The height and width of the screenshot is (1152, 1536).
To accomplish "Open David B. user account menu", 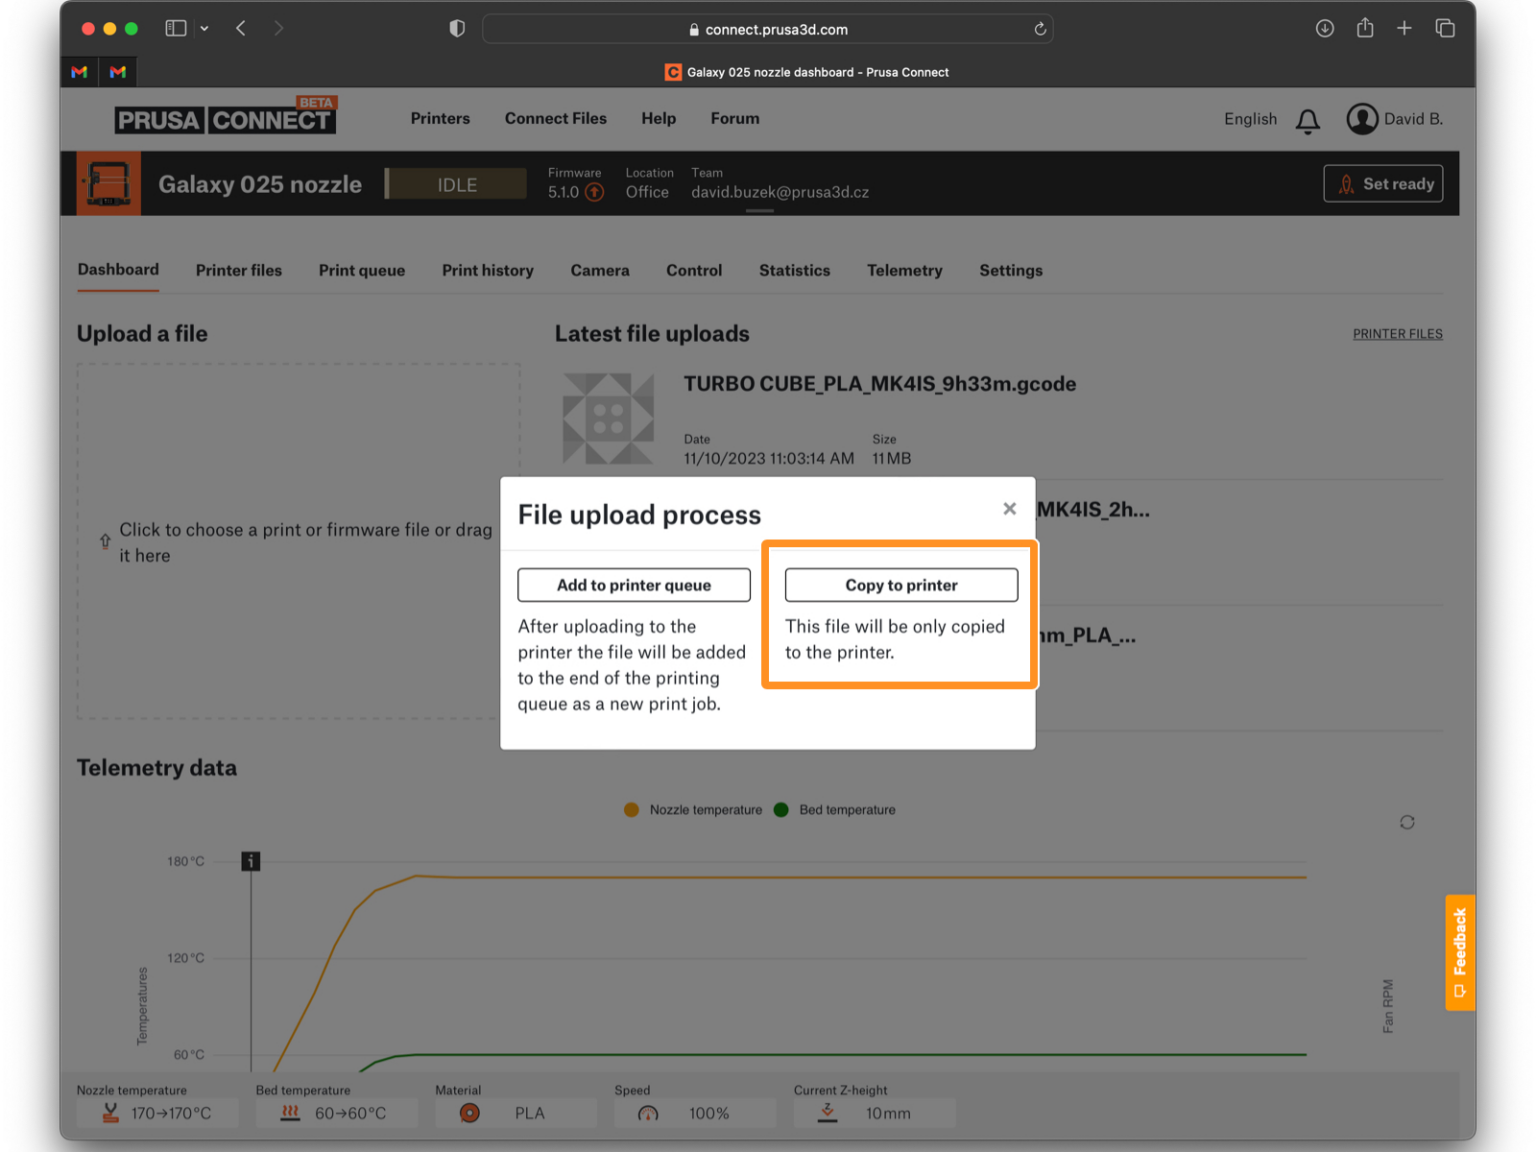I will pyautogui.click(x=1395, y=119).
